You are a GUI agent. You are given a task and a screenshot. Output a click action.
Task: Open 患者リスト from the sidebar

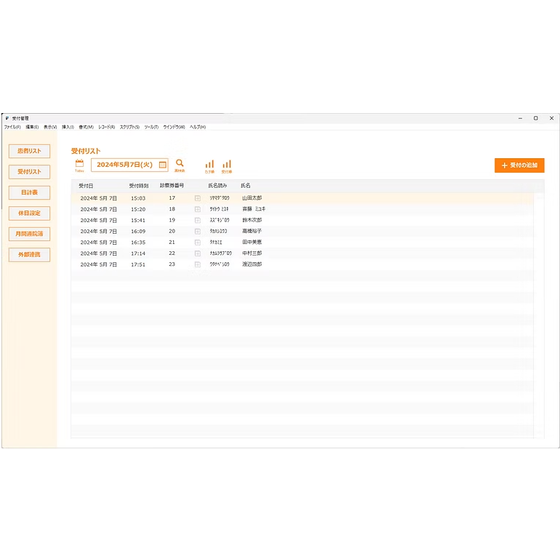tap(29, 151)
